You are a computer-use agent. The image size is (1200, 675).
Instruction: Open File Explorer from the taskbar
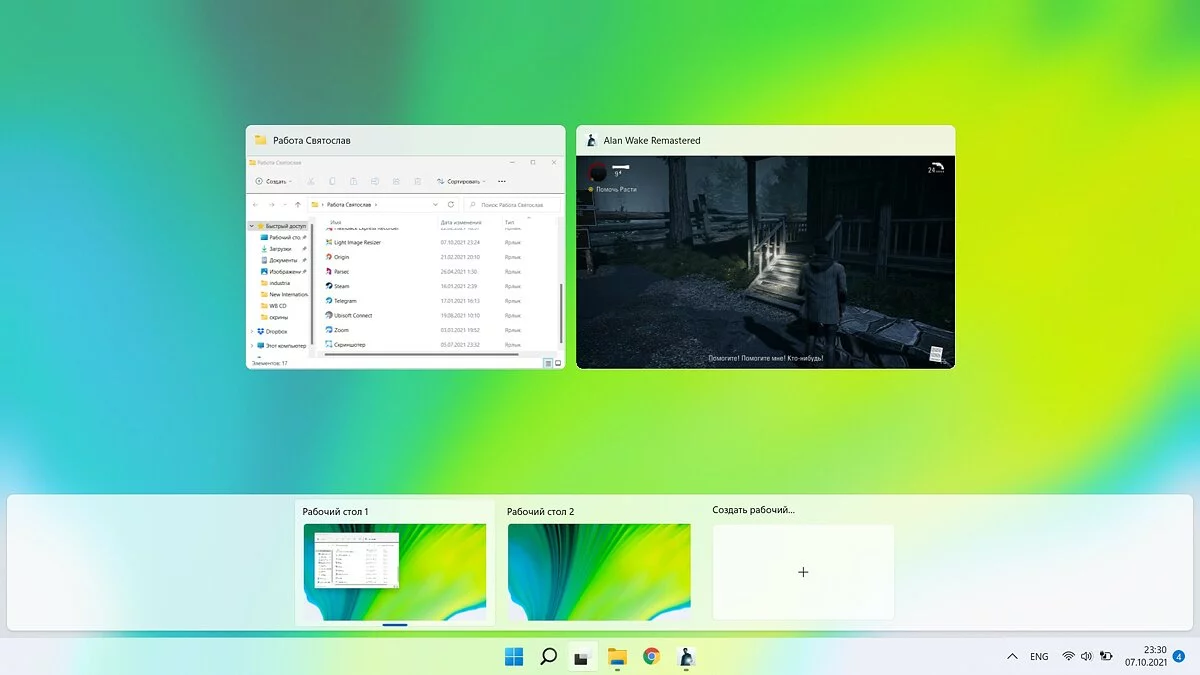[x=617, y=656]
